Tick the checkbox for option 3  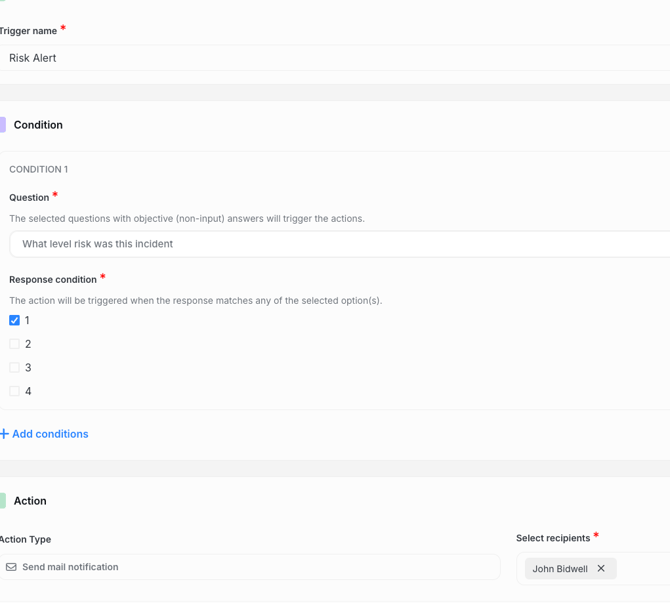click(14, 368)
